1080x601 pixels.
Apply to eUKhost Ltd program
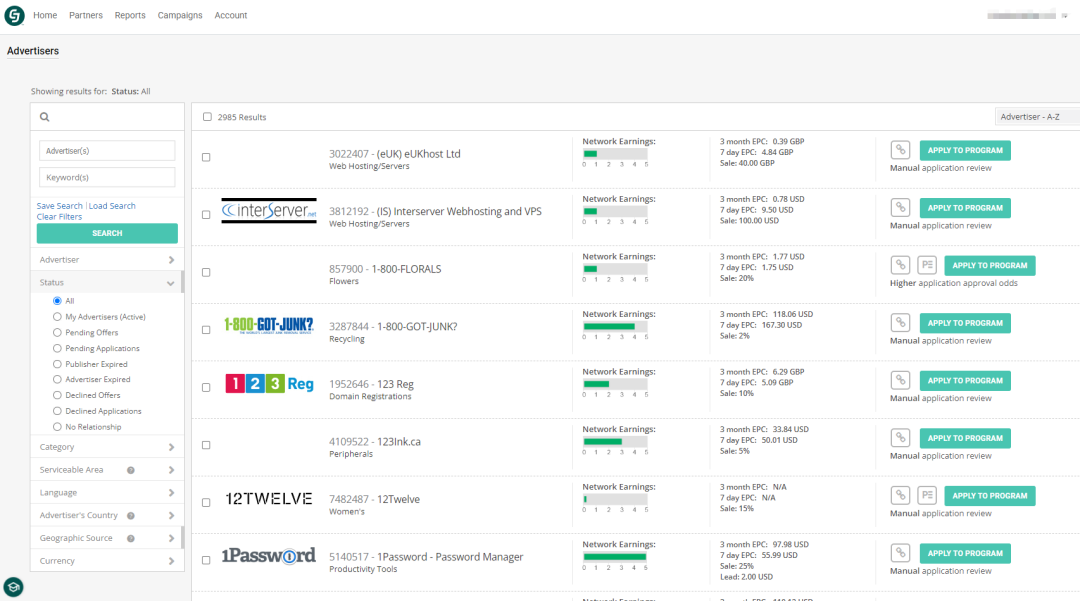coord(965,150)
